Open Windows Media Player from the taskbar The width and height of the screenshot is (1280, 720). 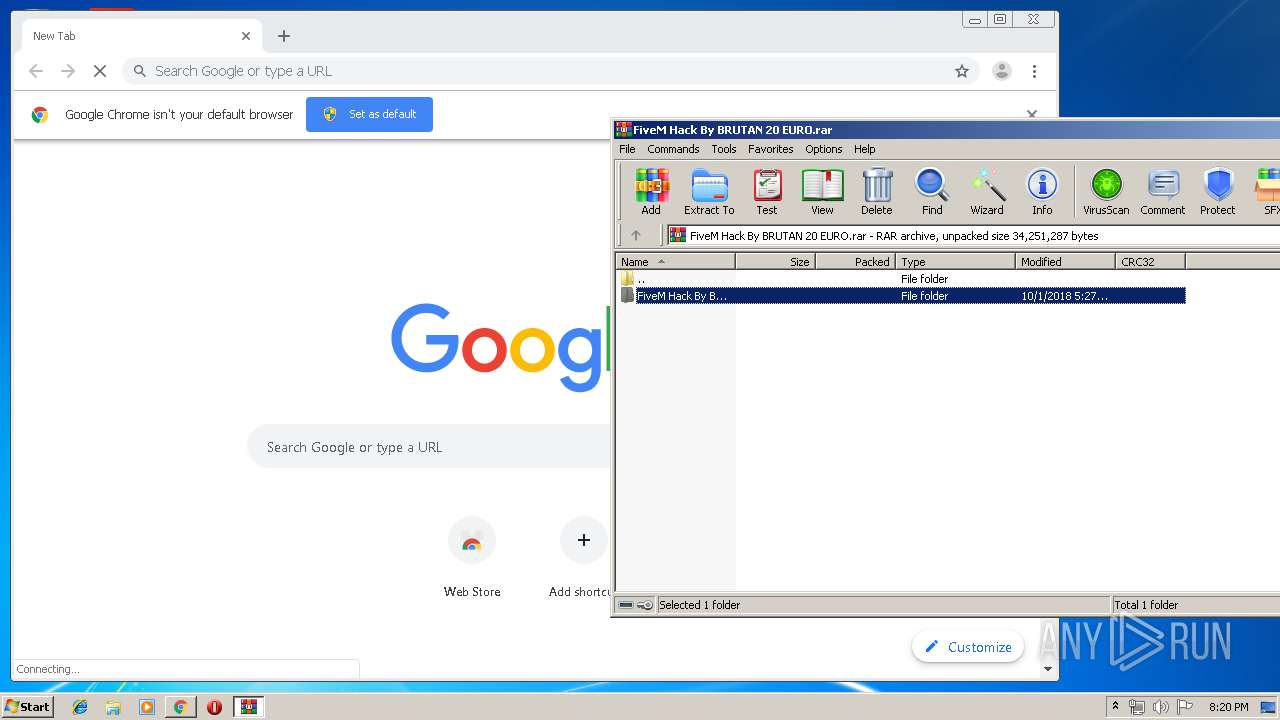[x=147, y=707]
